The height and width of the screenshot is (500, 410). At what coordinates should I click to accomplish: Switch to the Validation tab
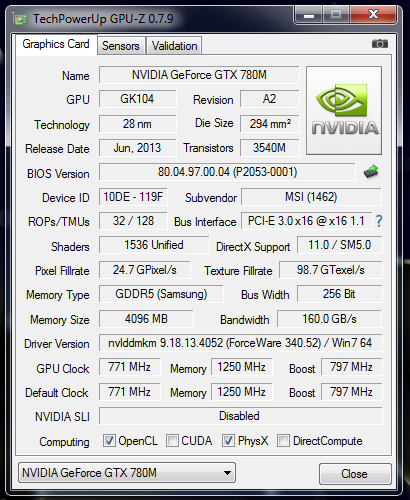[174, 46]
